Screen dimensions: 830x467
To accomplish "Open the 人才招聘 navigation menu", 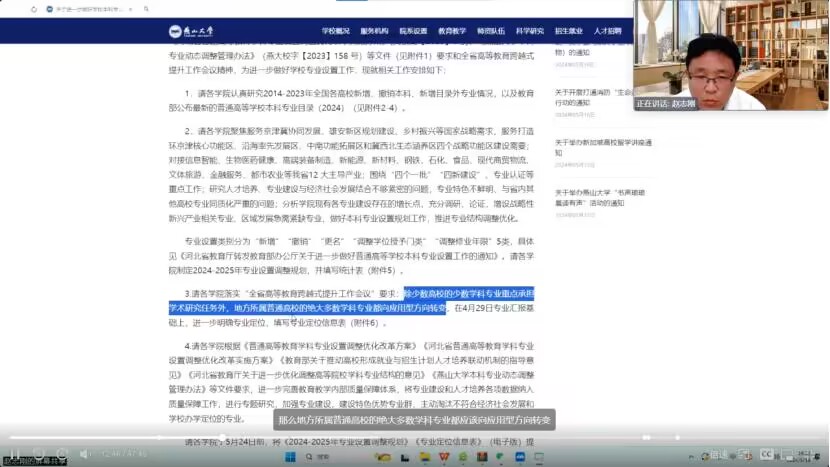I will coord(607,31).
